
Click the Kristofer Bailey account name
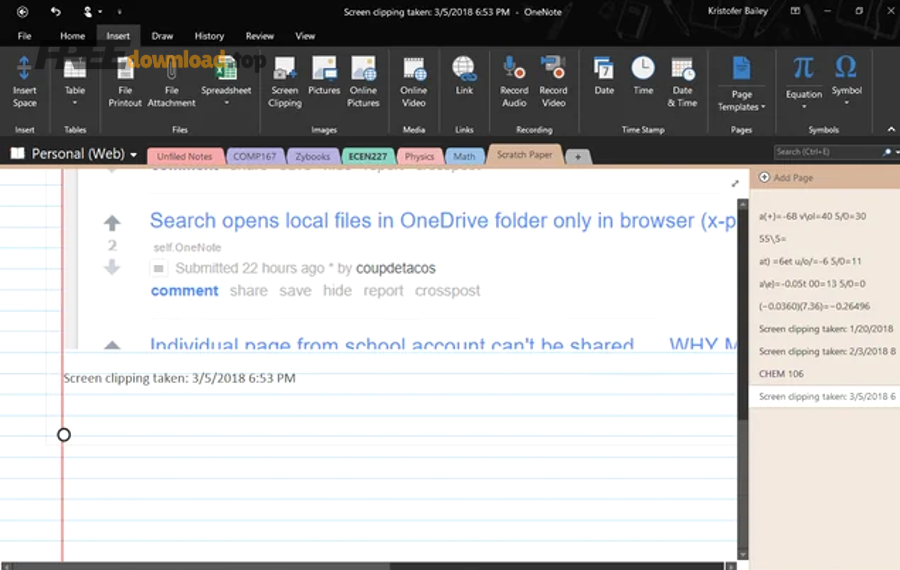pos(738,11)
